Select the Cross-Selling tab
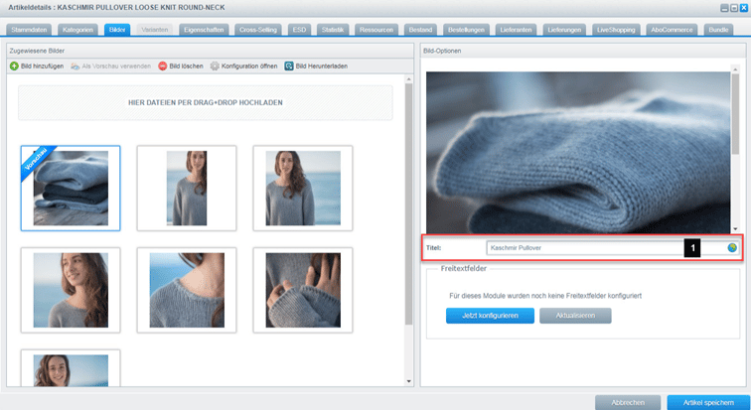 [x=258, y=31]
